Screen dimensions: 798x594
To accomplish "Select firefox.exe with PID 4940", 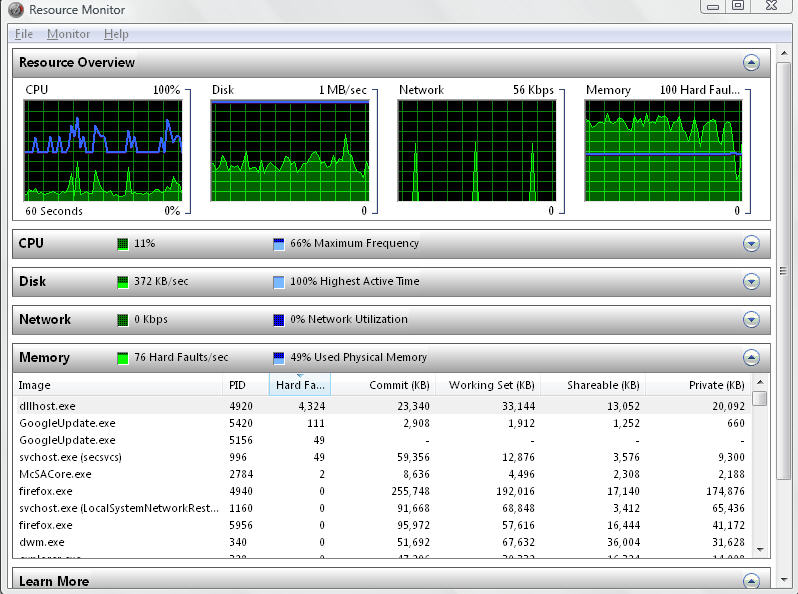I will coord(382,491).
